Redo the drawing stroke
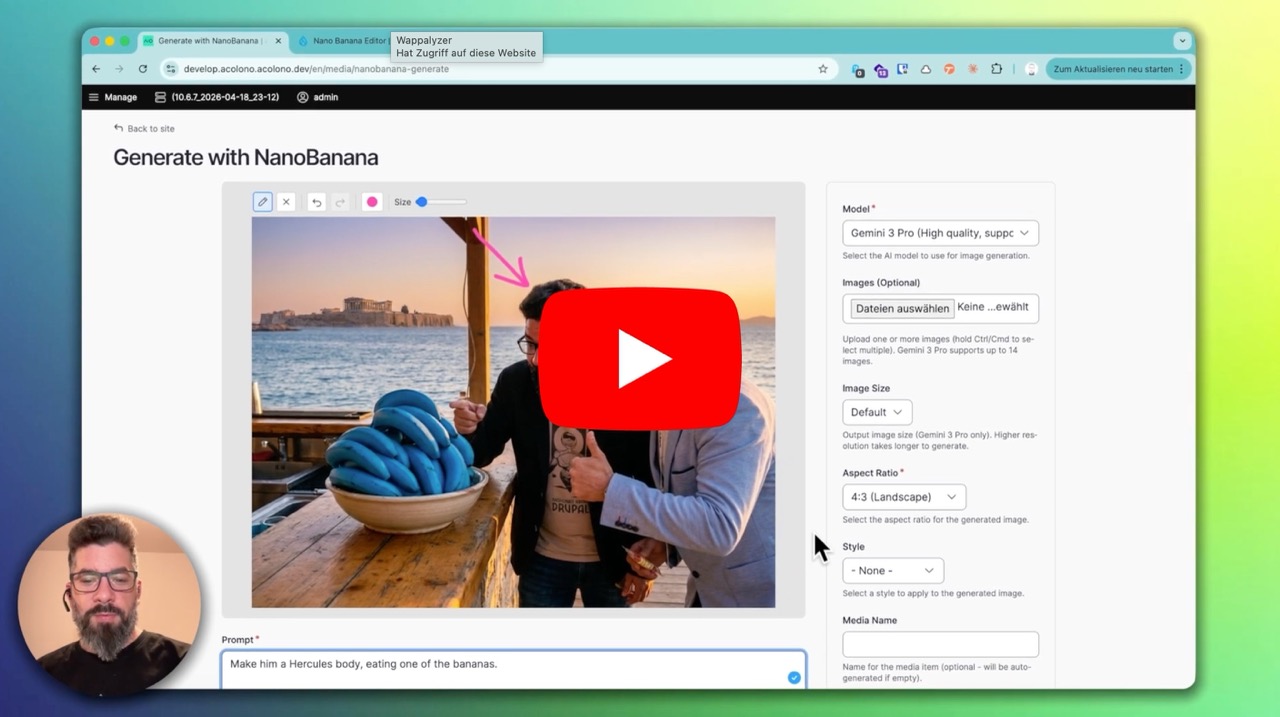Image resolution: width=1280 pixels, height=717 pixels. pyautogui.click(x=340, y=202)
